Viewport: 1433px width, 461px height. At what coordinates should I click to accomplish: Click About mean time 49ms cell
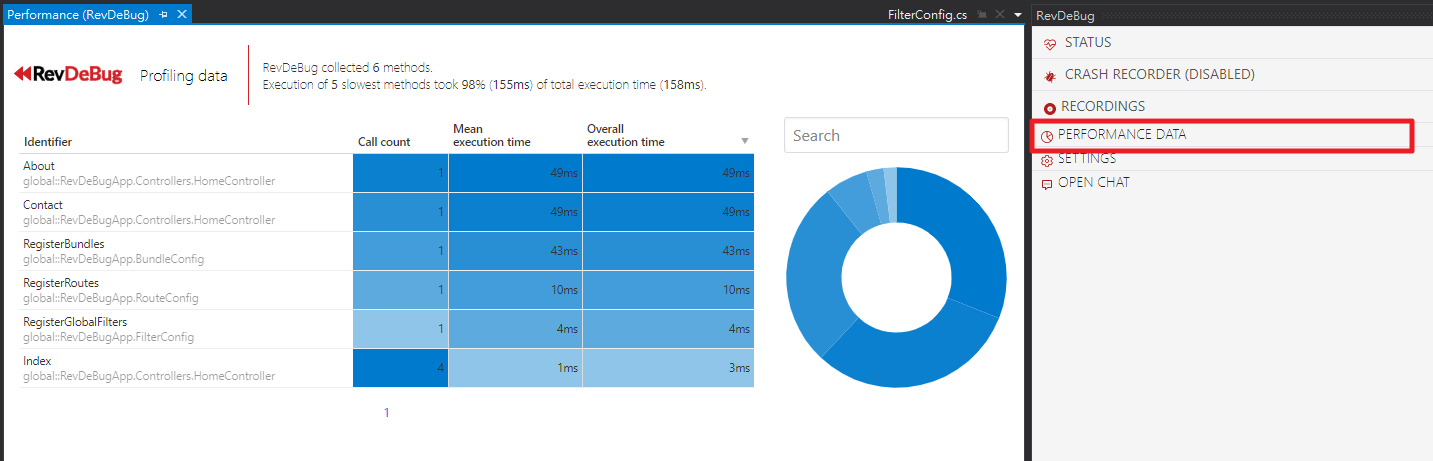516,173
